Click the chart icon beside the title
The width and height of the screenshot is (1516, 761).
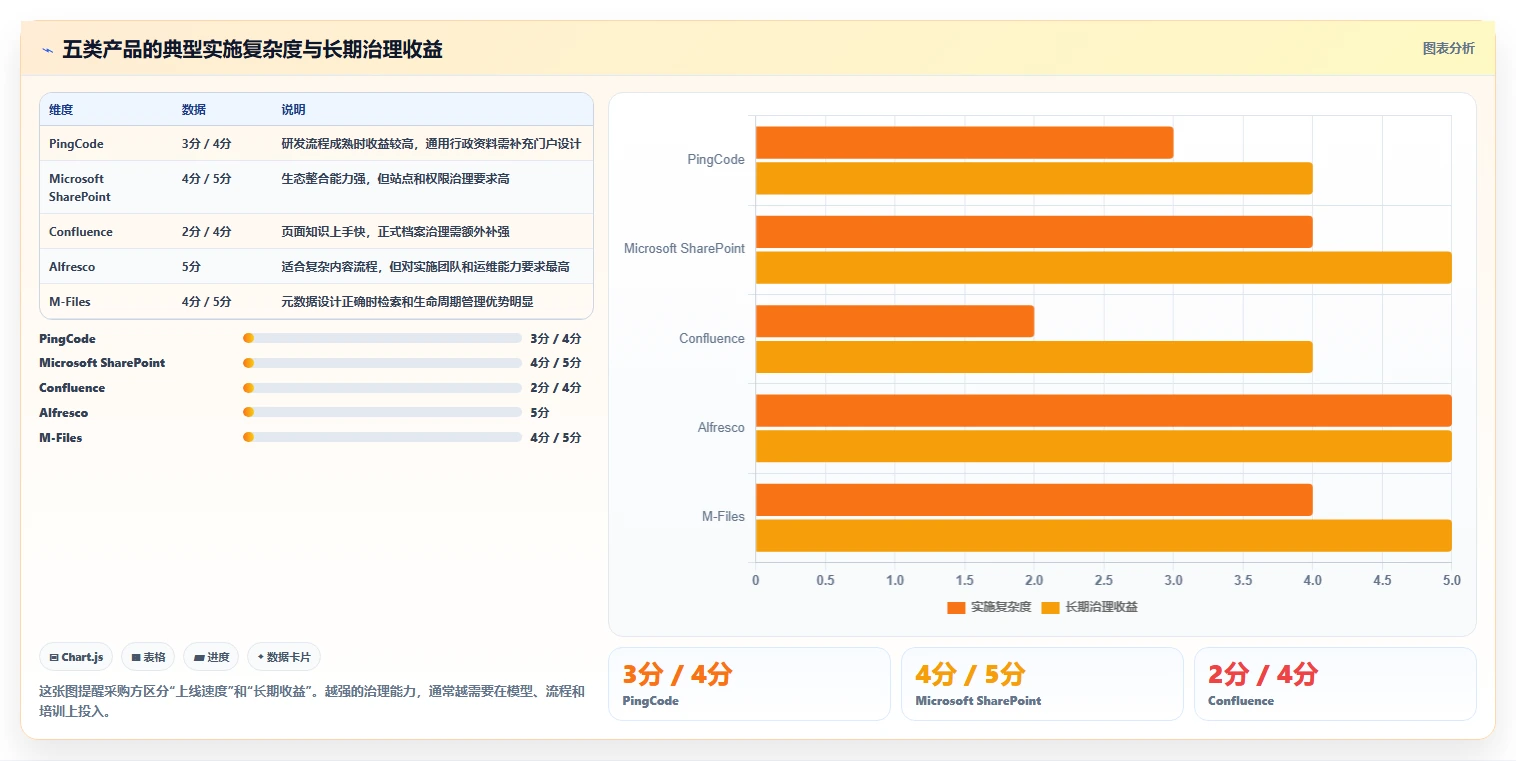pyautogui.click(x=47, y=49)
